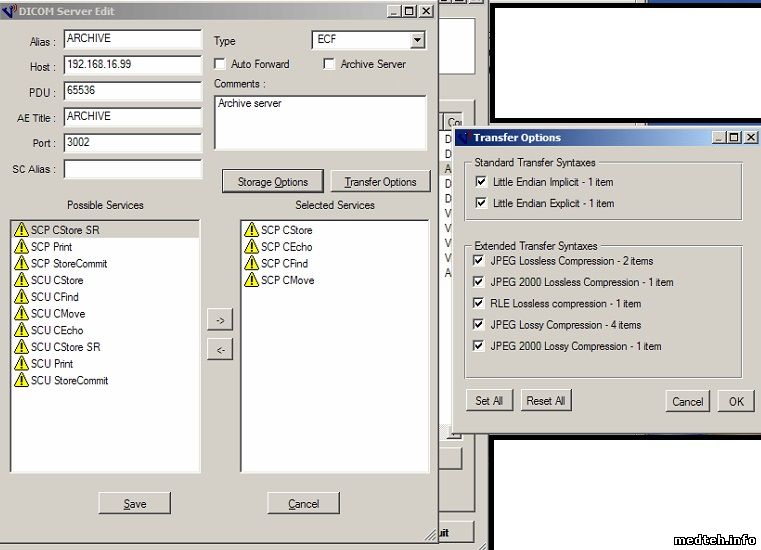Screen dimensions: 761x550
Task: Click the remove-service left arrow button
Action: point(221,349)
